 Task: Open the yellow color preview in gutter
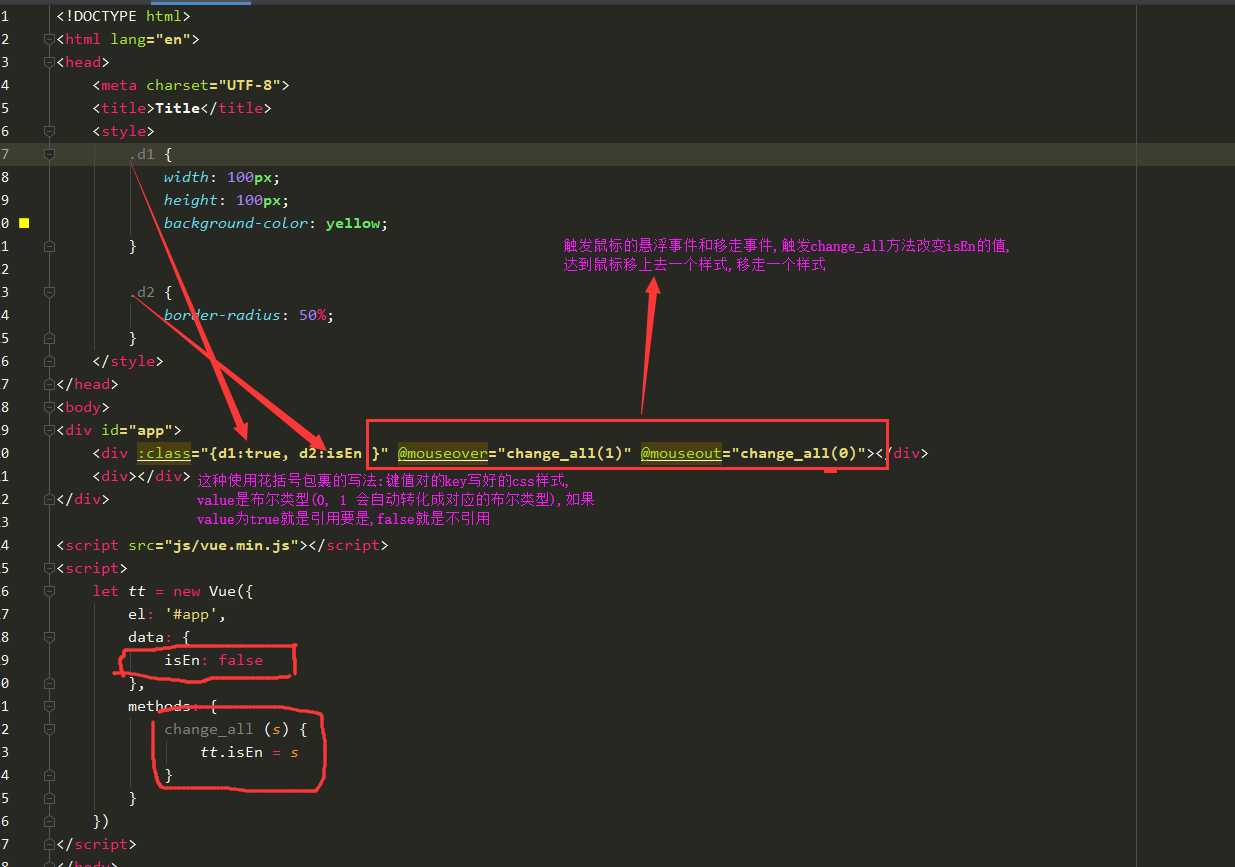click(x=24, y=223)
